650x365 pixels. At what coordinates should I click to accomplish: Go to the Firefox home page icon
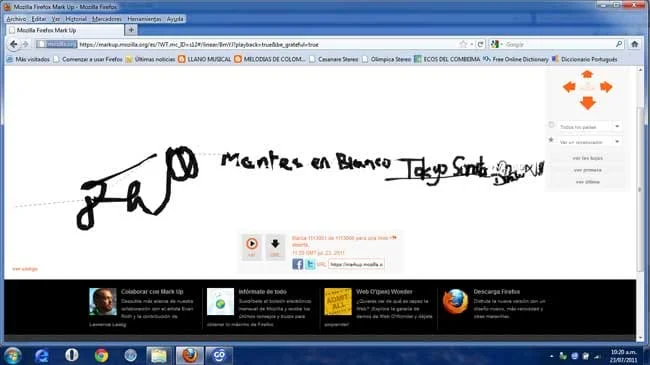click(635, 44)
